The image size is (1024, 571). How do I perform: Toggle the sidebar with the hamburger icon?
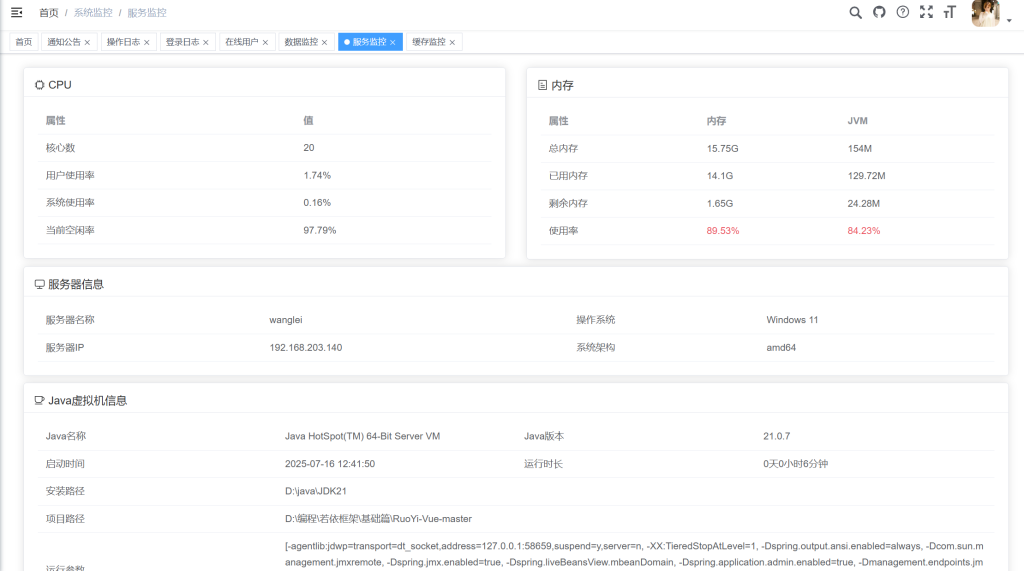click(x=16, y=12)
